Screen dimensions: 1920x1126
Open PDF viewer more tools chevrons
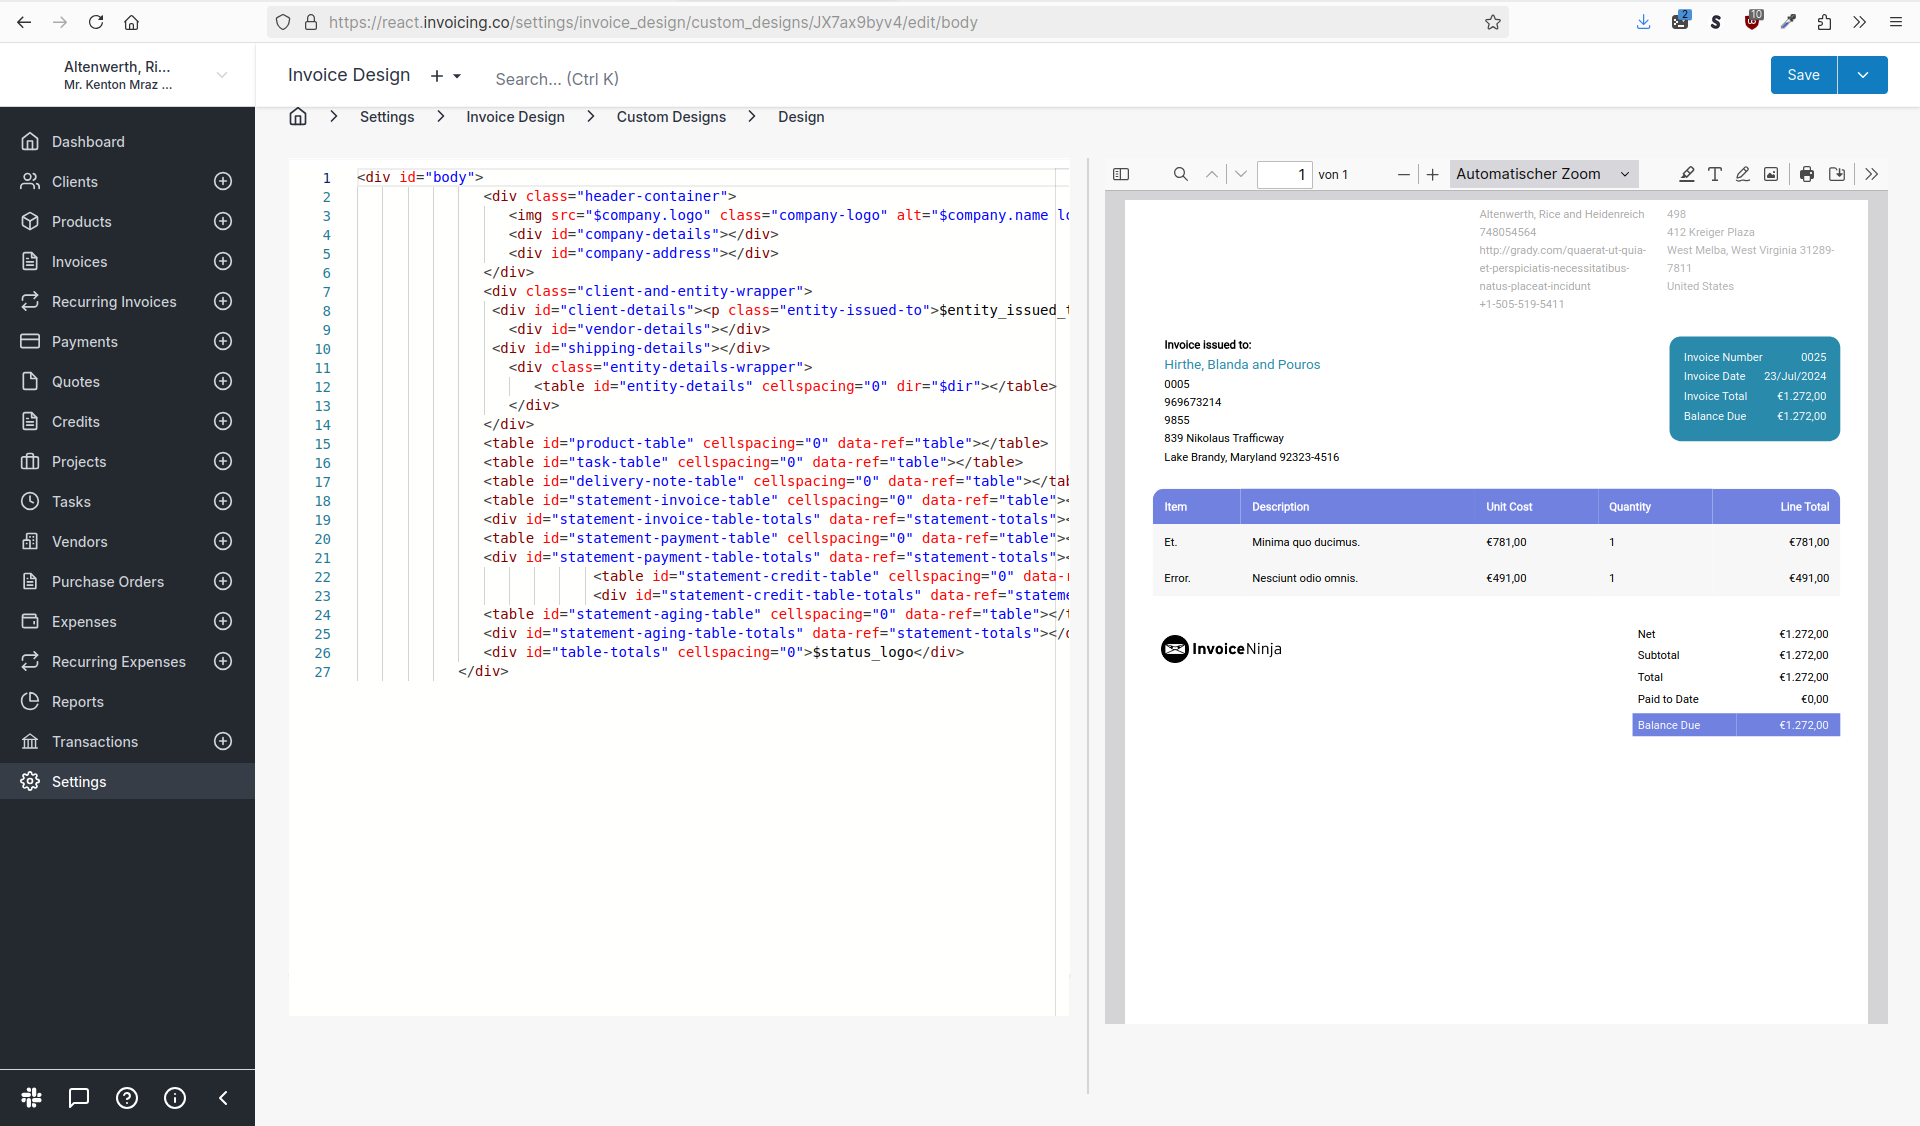pyautogui.click(x=1872, y=174)
